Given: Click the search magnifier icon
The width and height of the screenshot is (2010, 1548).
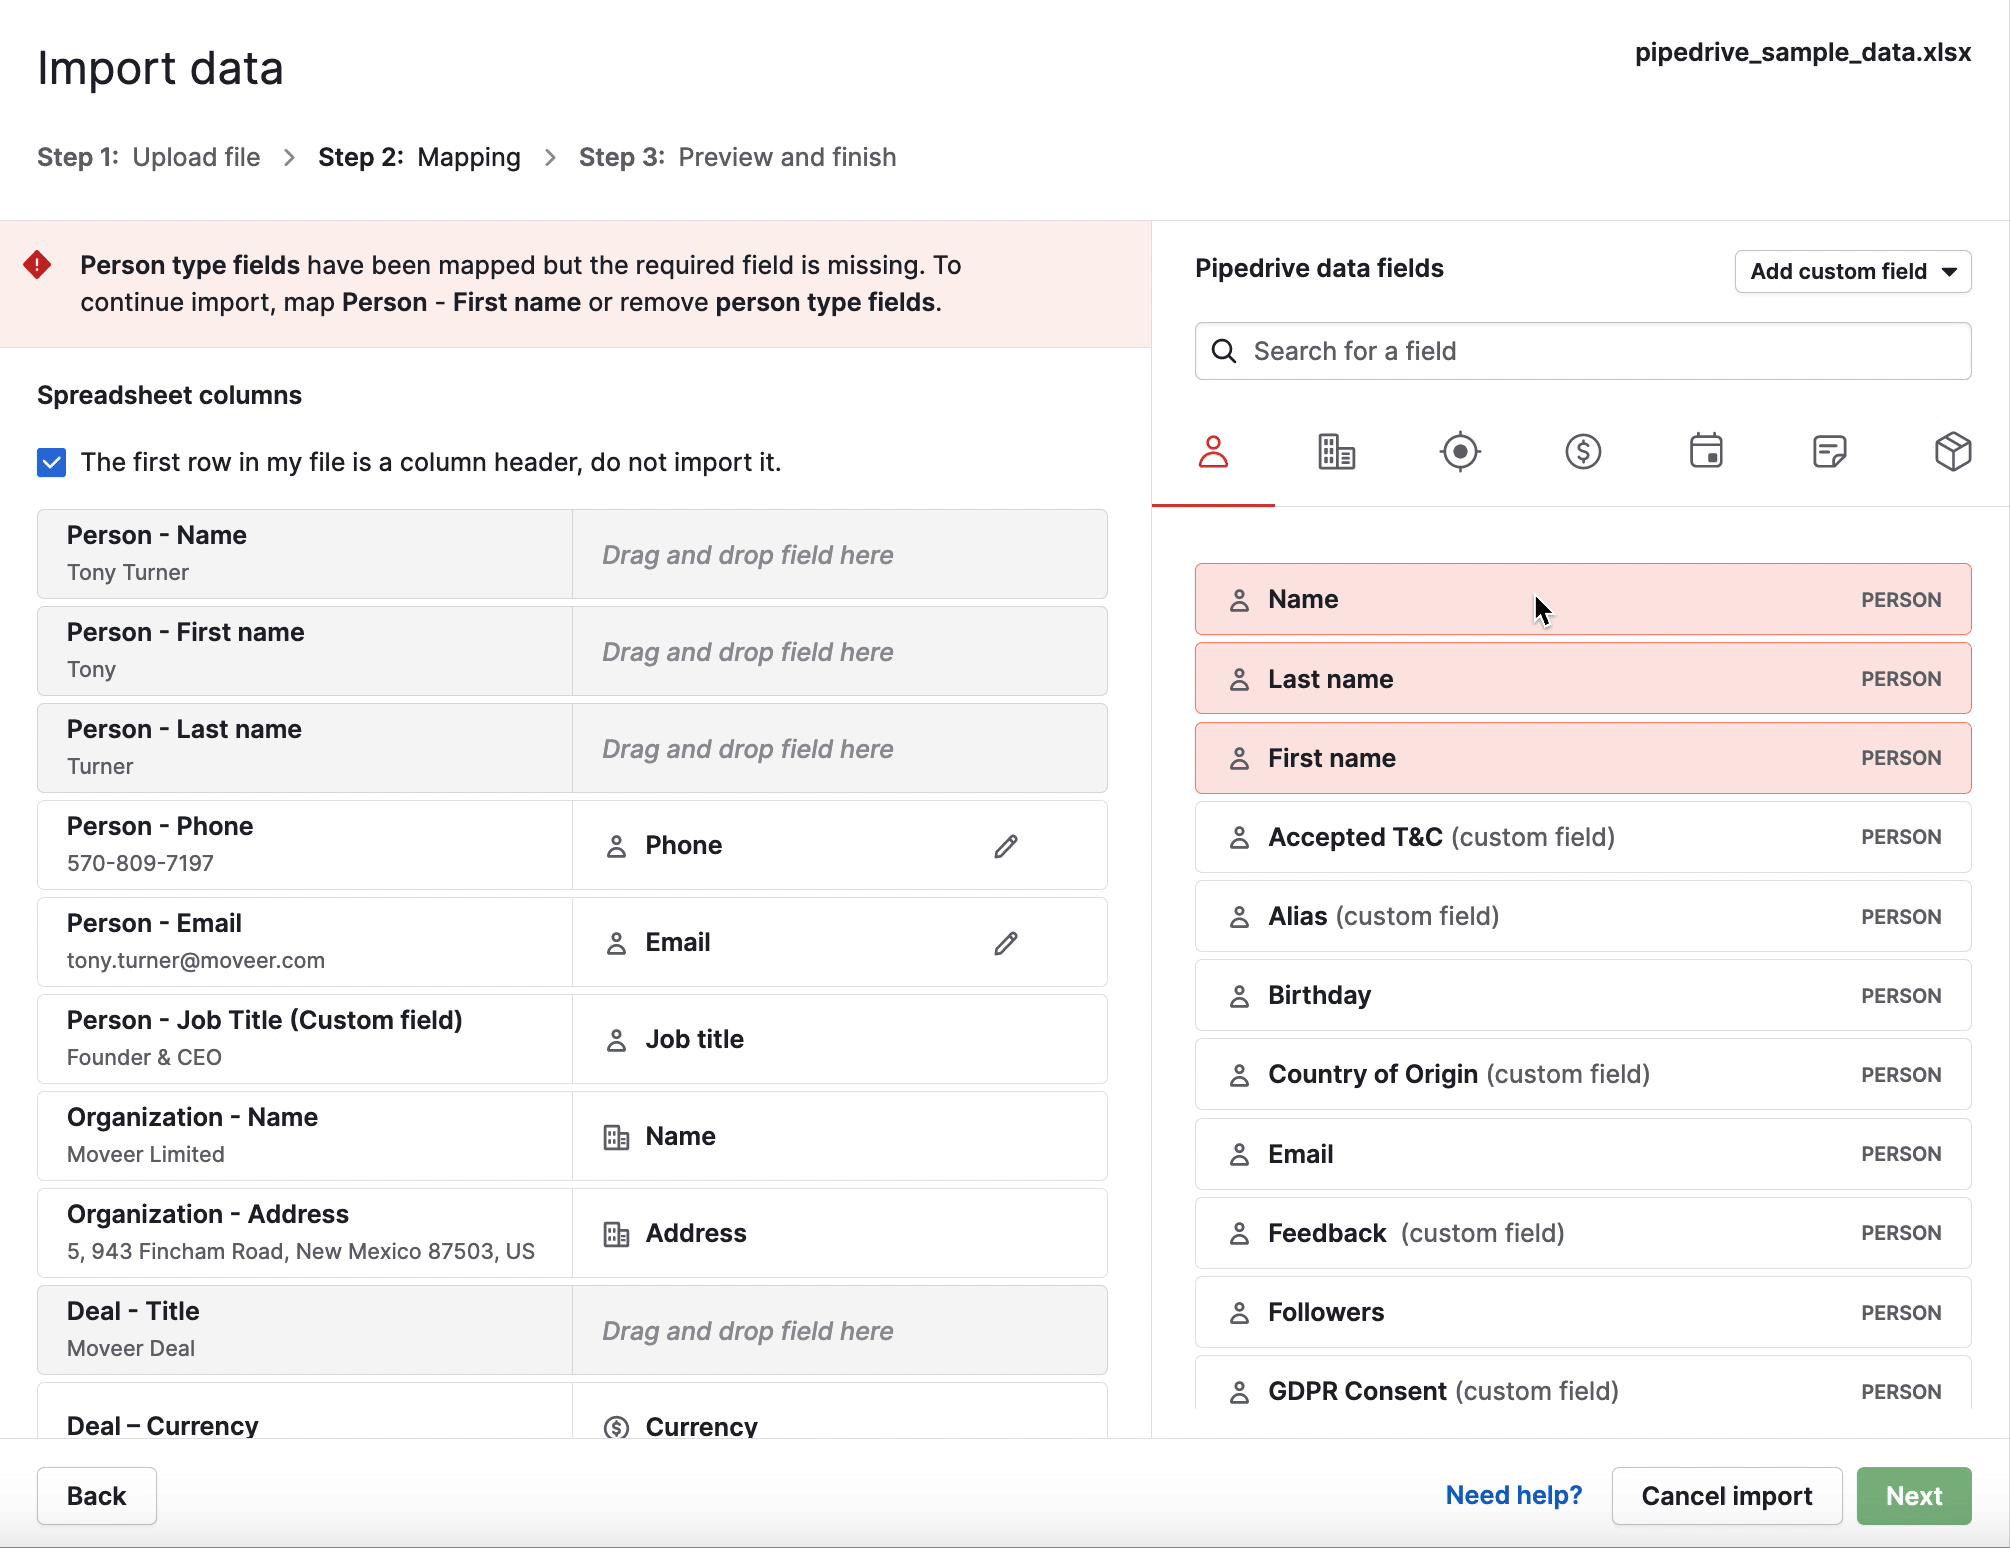Looking at the screenshot, I should (1224, 351).
